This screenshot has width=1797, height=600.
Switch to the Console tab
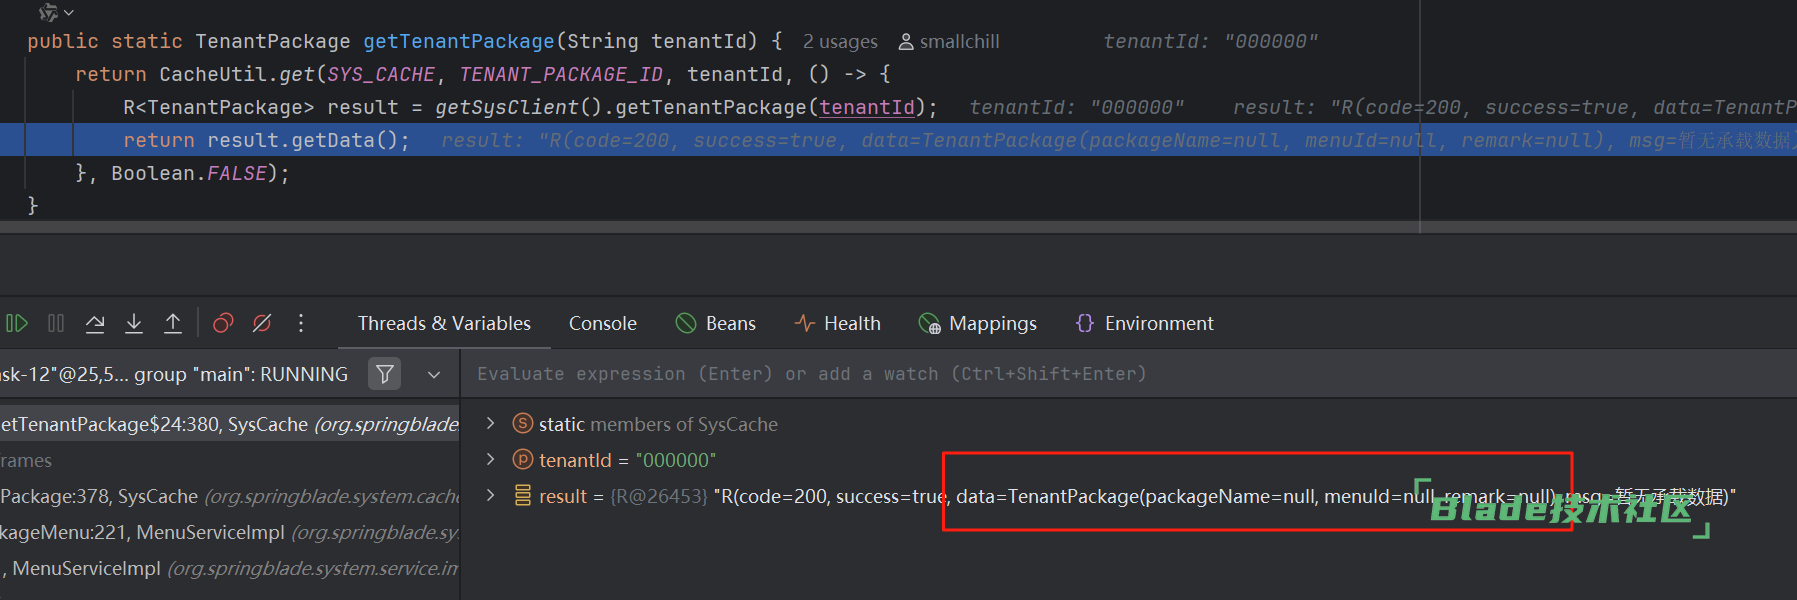[602, 323]
